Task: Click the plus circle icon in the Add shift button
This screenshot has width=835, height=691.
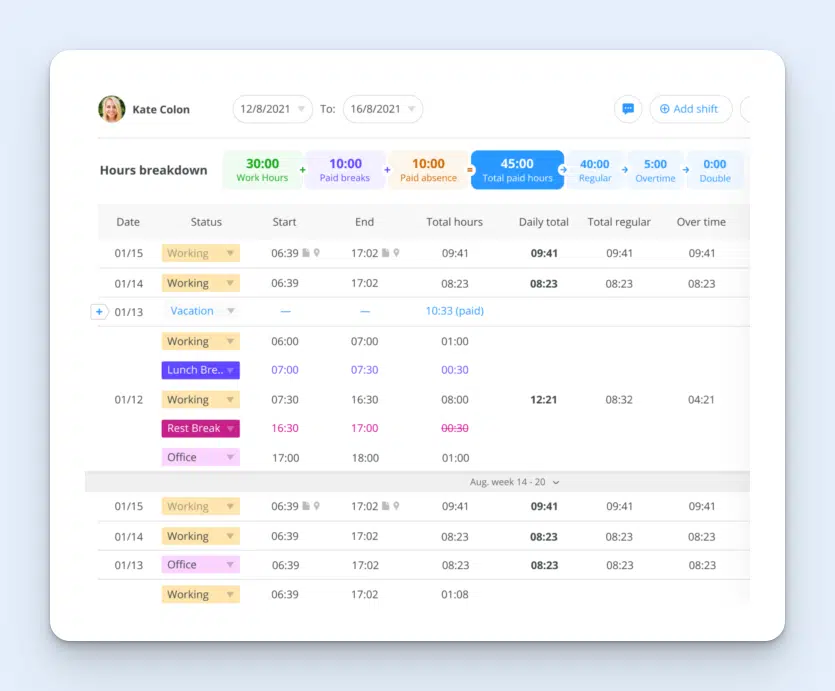Action: (x=664, y=109)
